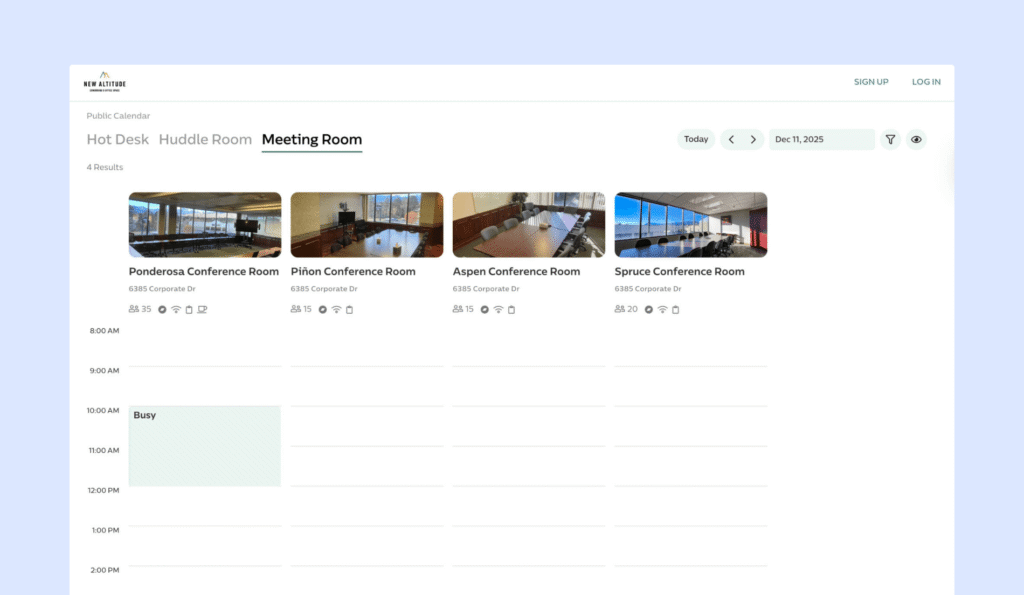Toggle the eye visibility icon beside the filter

point(916,139)
